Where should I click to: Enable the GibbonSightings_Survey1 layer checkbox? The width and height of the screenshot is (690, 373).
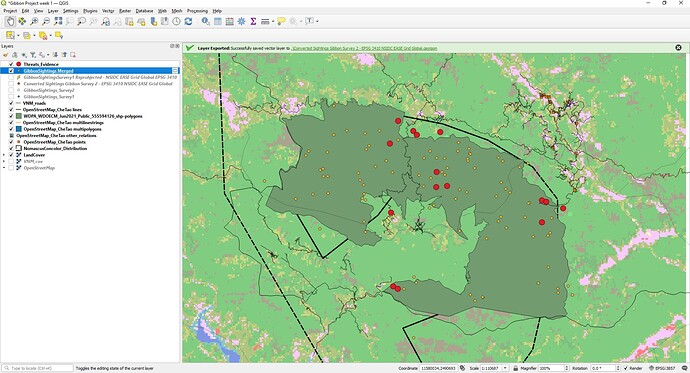pos(11,97)
